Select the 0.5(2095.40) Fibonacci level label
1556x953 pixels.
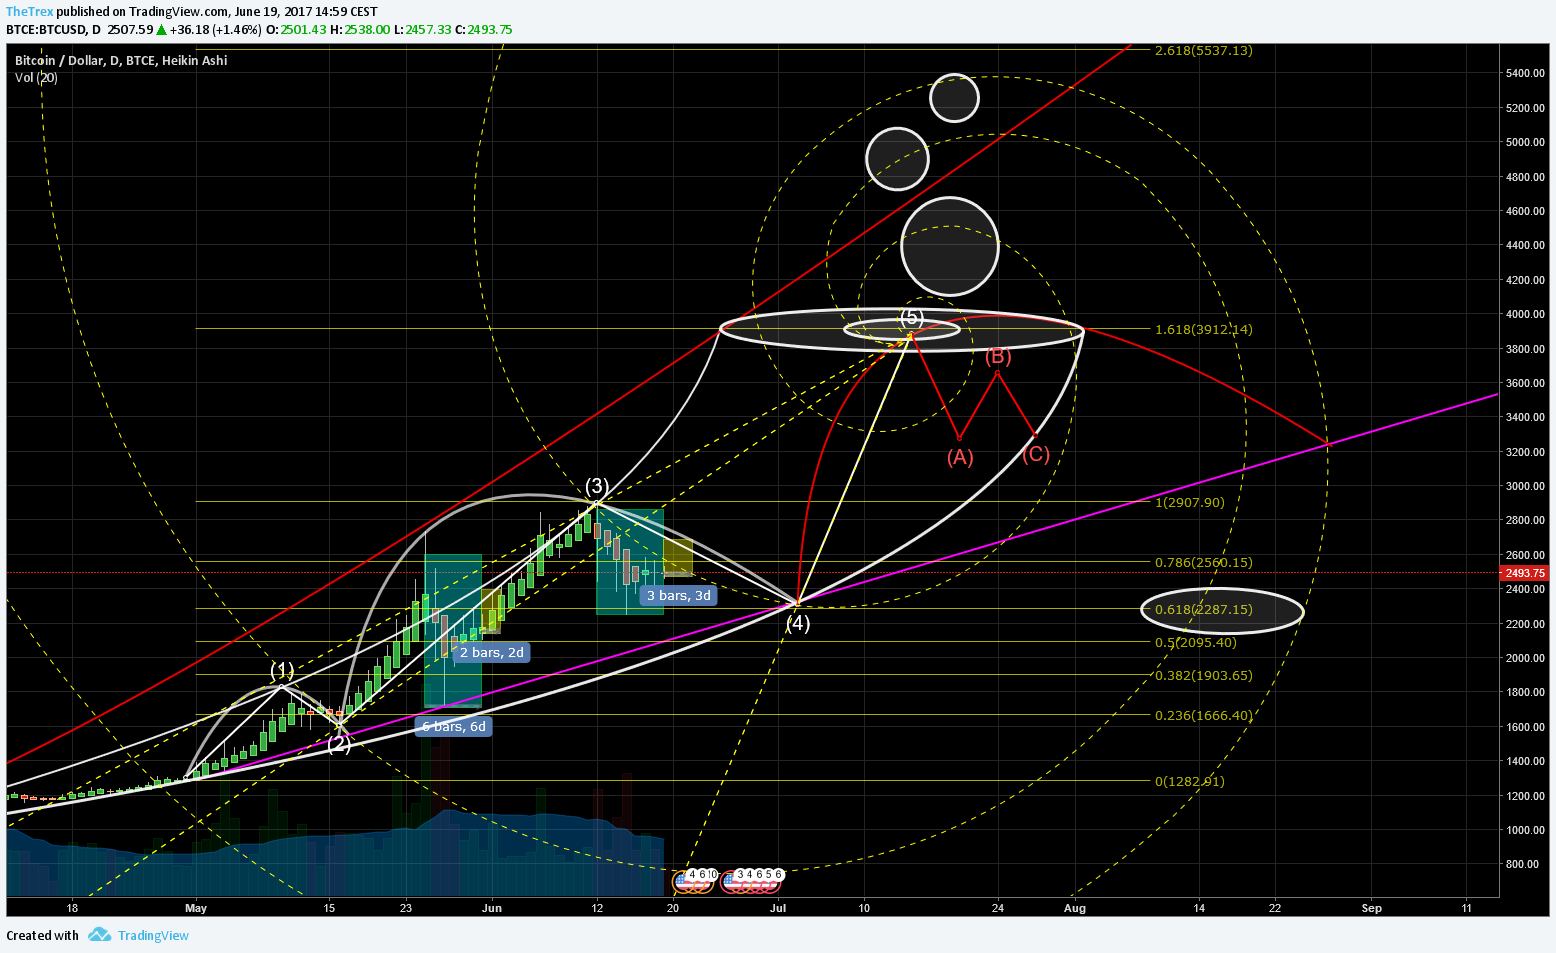[x=1195, y=642]
